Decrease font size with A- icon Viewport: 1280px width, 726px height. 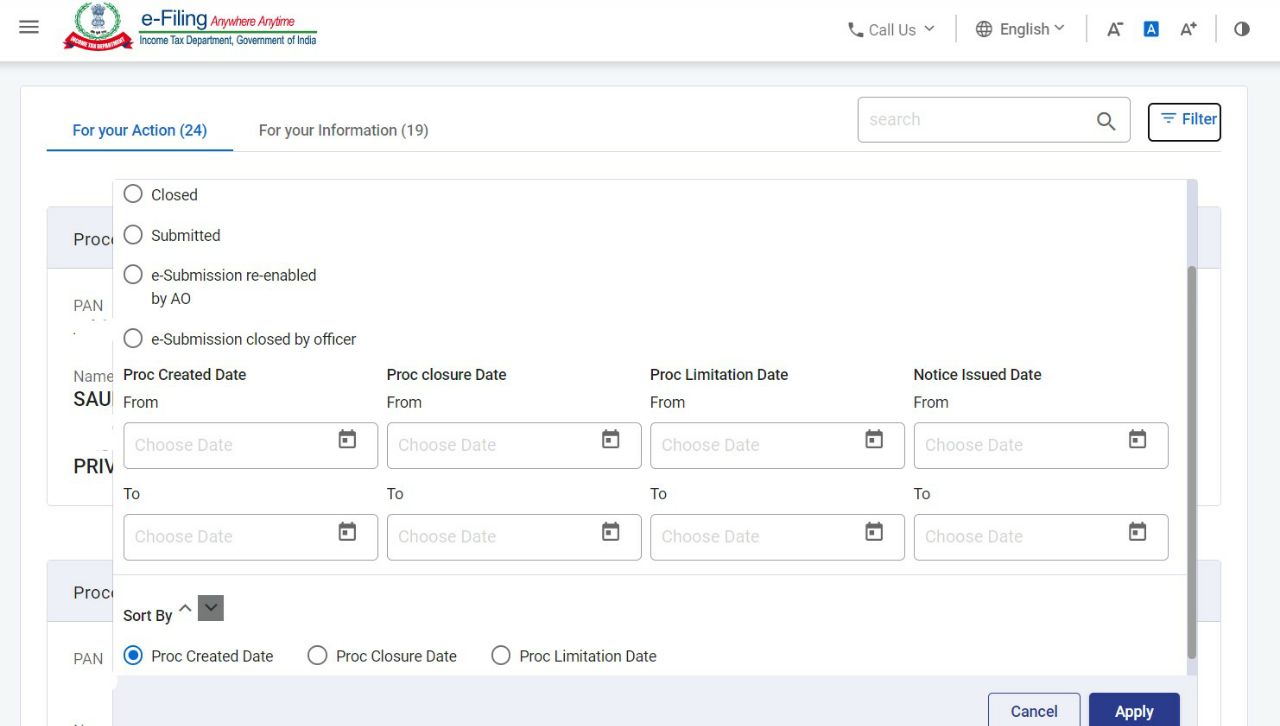pos(1114,29)
